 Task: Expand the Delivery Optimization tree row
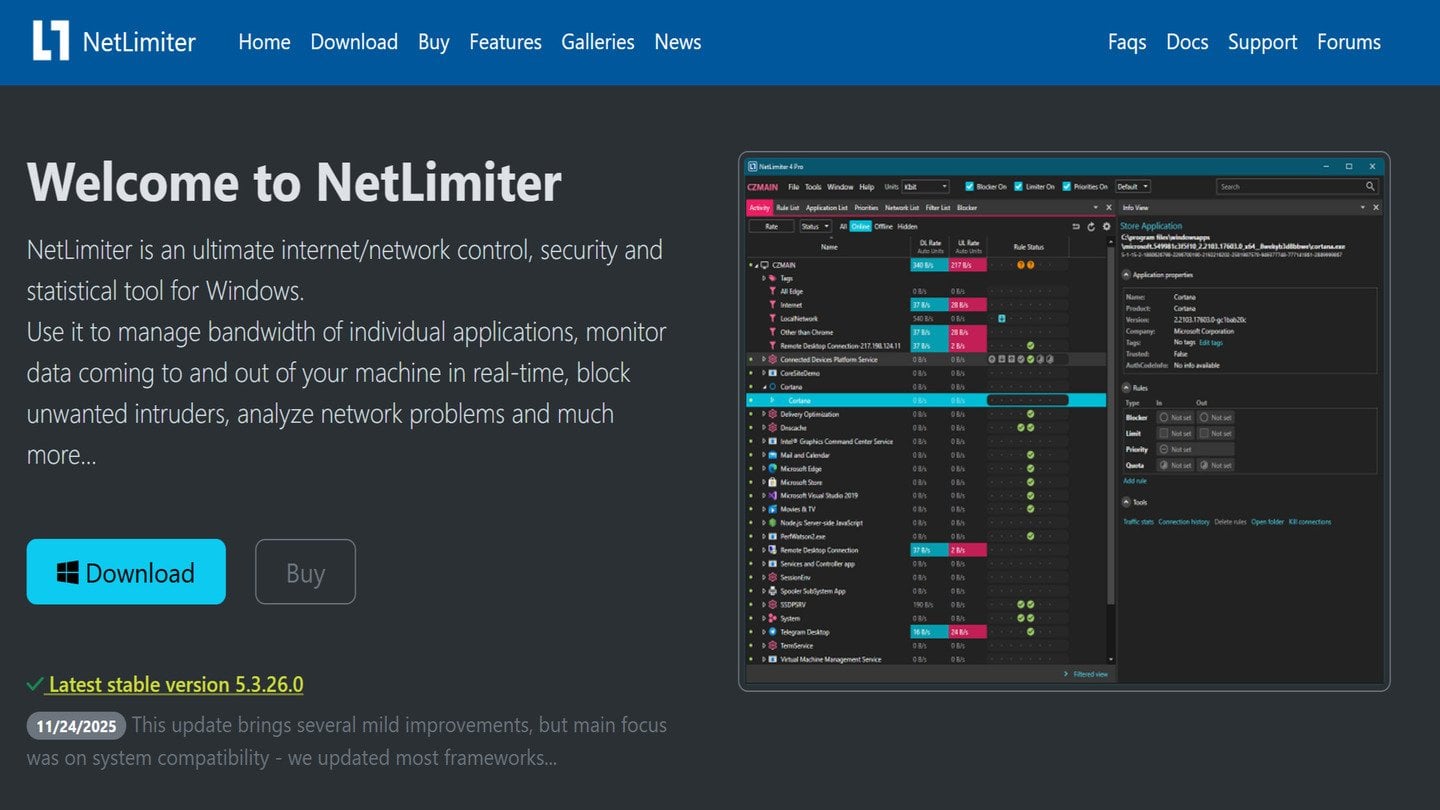(763, 414)
